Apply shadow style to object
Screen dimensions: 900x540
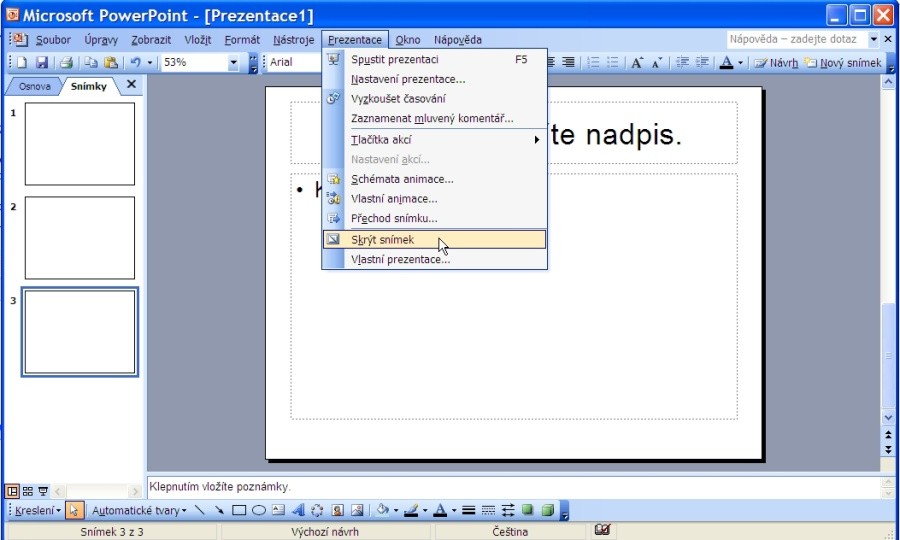pos(527,510)
